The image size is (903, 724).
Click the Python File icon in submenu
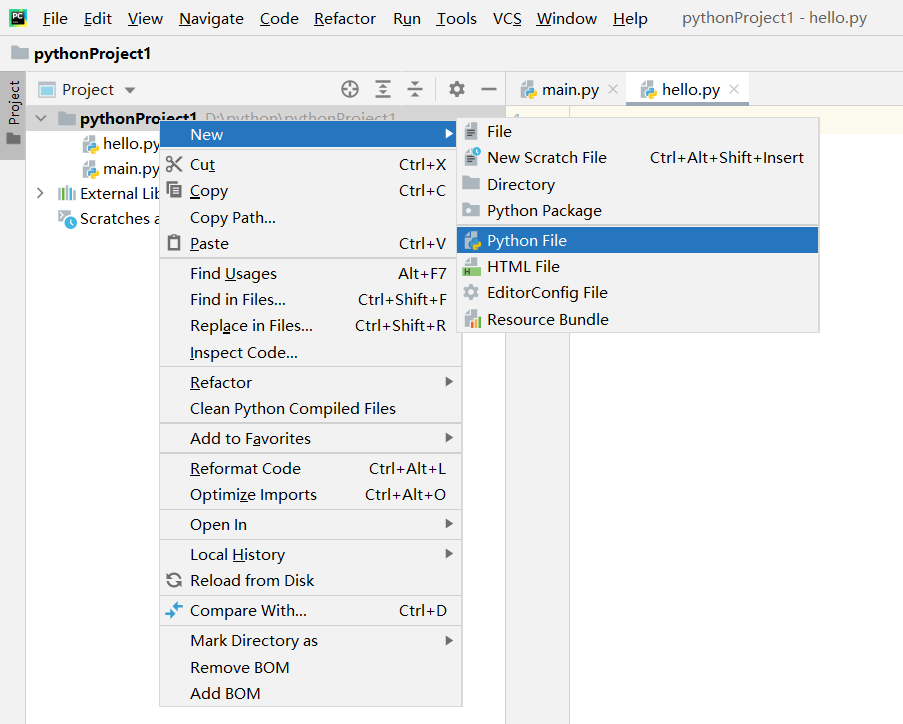point(472,240)
